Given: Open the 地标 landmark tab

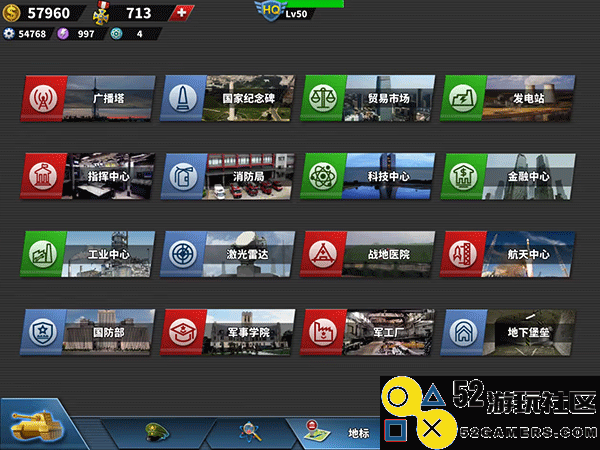Looking at the screenshot, I should tap(340, 432).
